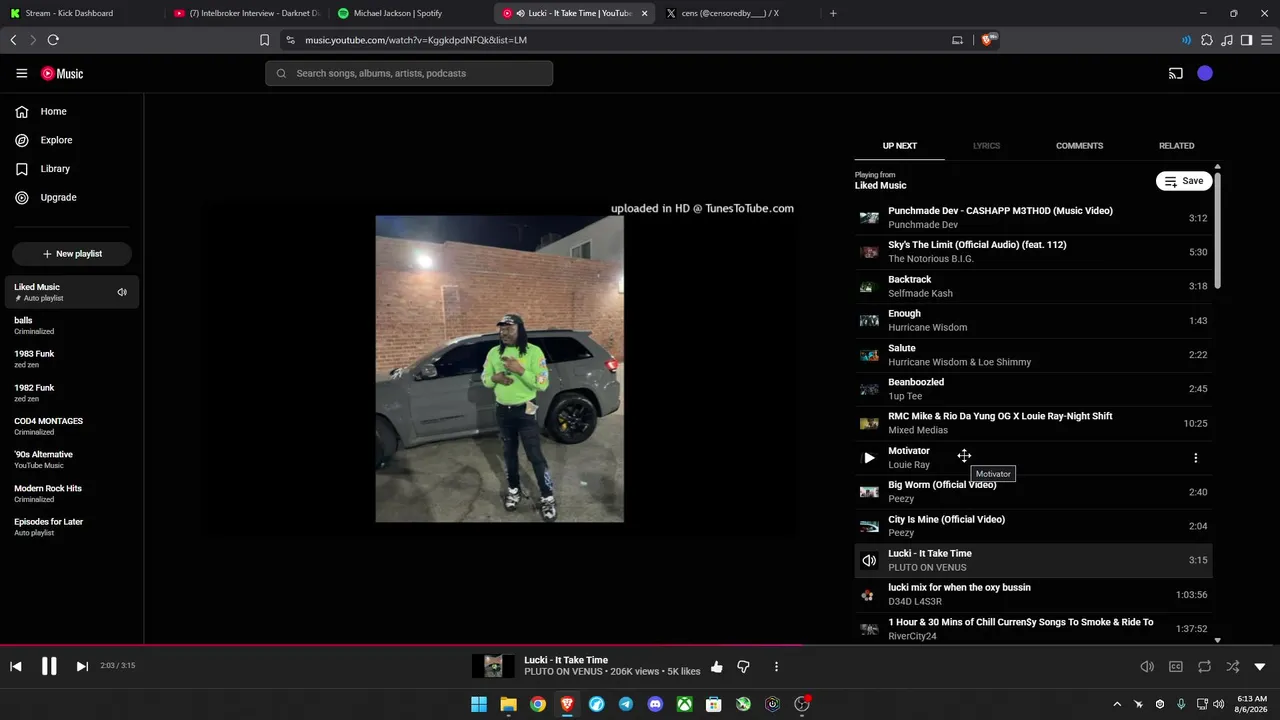The image size is (1280, 720).
Task: Open the browser extensions menu
Action: coord(1207,40)
